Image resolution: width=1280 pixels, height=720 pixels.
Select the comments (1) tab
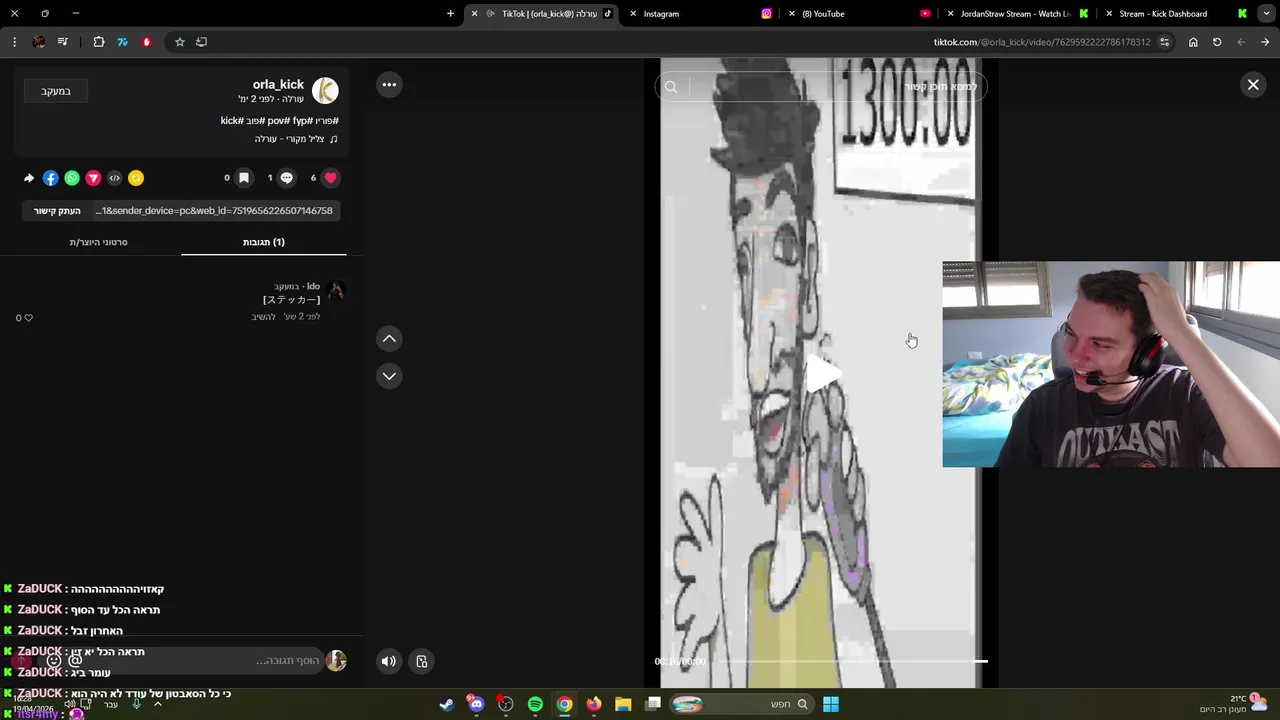coord(264,242)
